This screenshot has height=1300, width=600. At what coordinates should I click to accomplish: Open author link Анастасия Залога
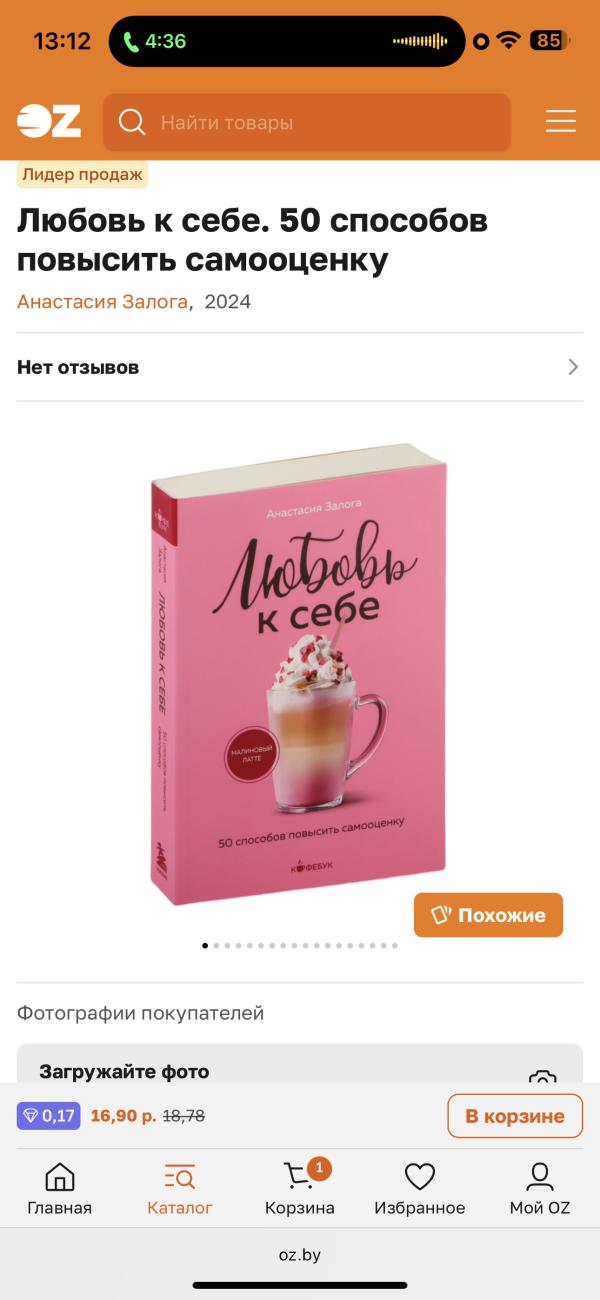(102, 302)
